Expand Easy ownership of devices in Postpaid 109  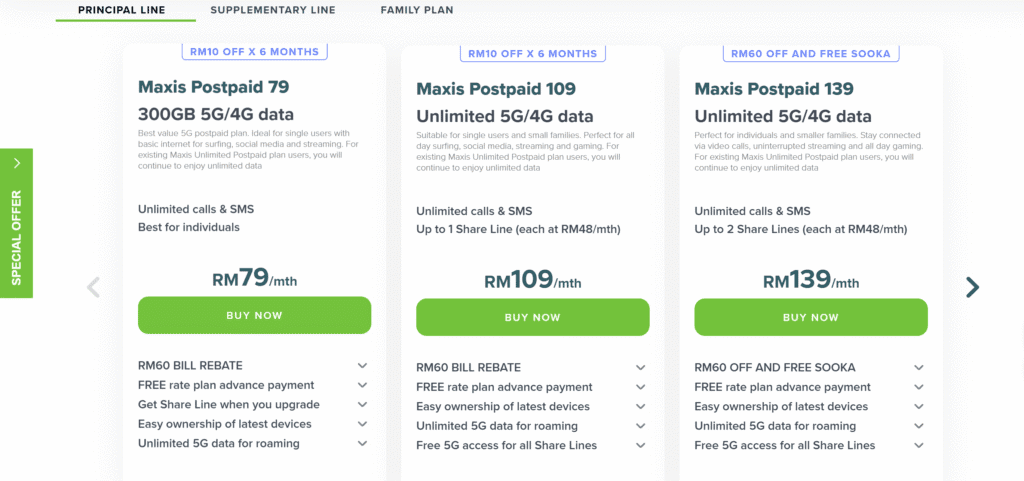640,407
